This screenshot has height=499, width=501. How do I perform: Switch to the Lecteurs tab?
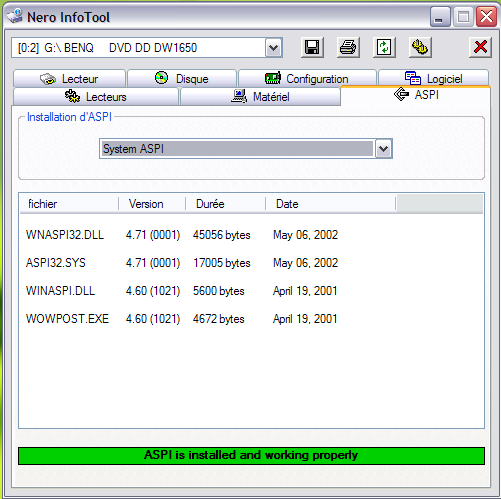click(x=96, y=97)
